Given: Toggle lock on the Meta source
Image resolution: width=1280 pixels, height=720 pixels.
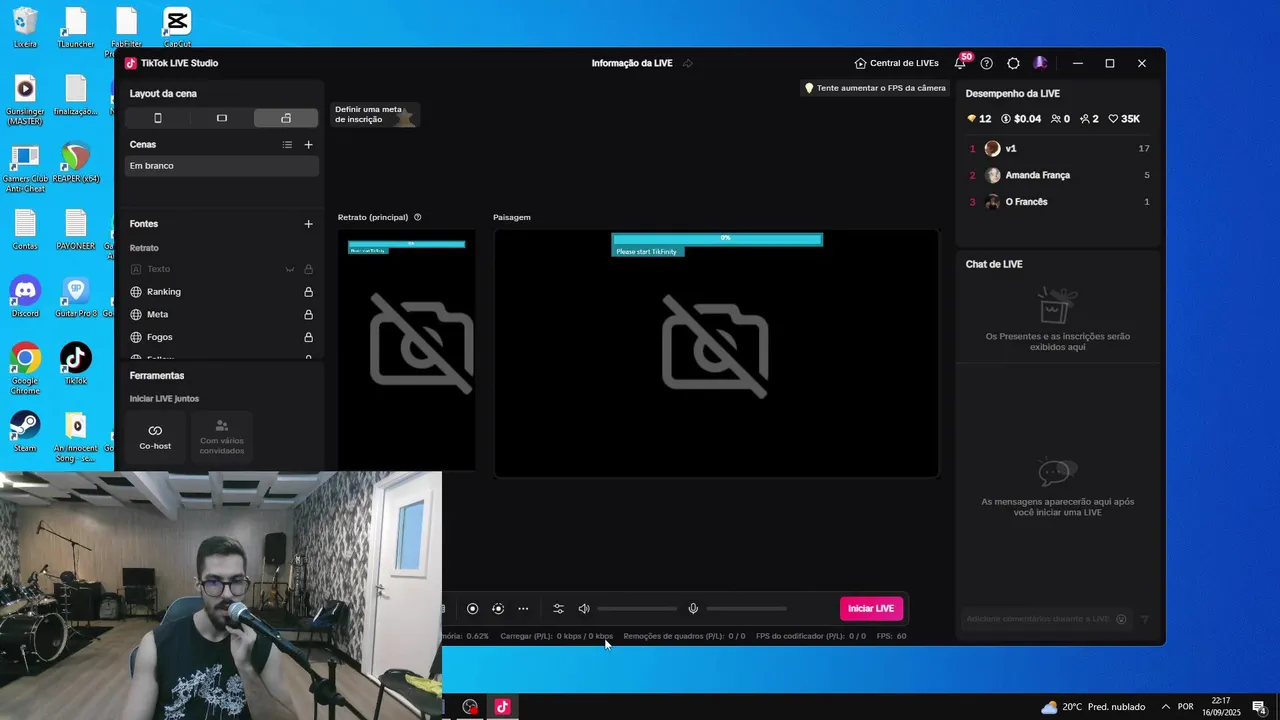Looking at the screenshot, I should point(308,315).
